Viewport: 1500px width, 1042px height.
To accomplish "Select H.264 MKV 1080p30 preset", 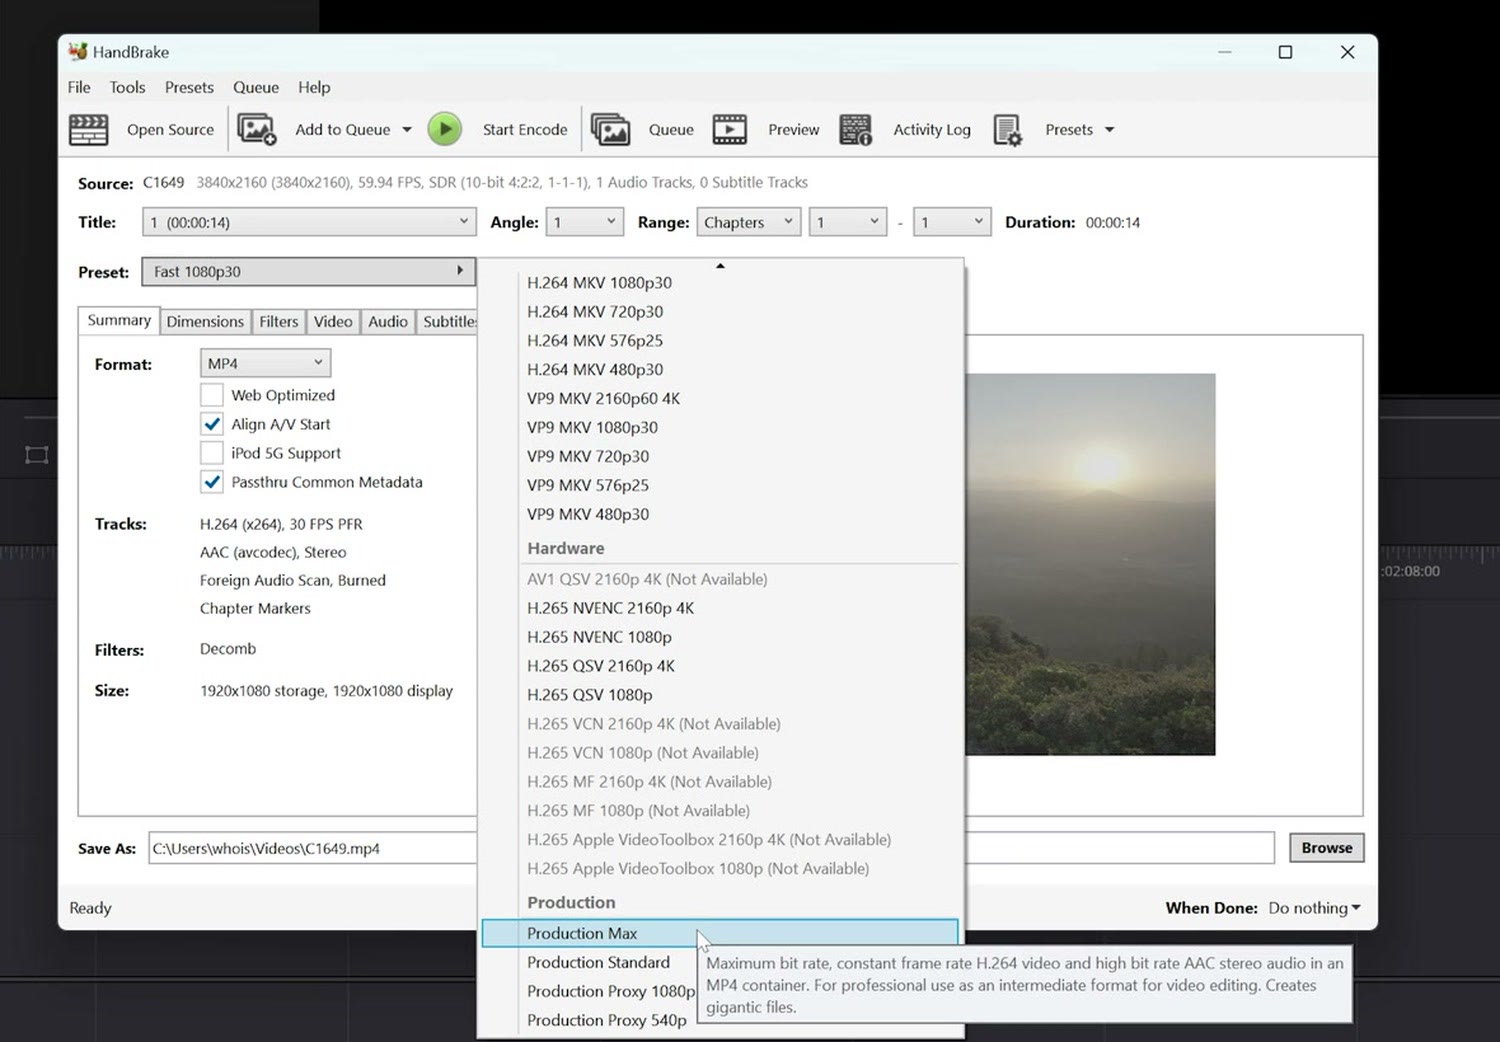I will point(720,283).
